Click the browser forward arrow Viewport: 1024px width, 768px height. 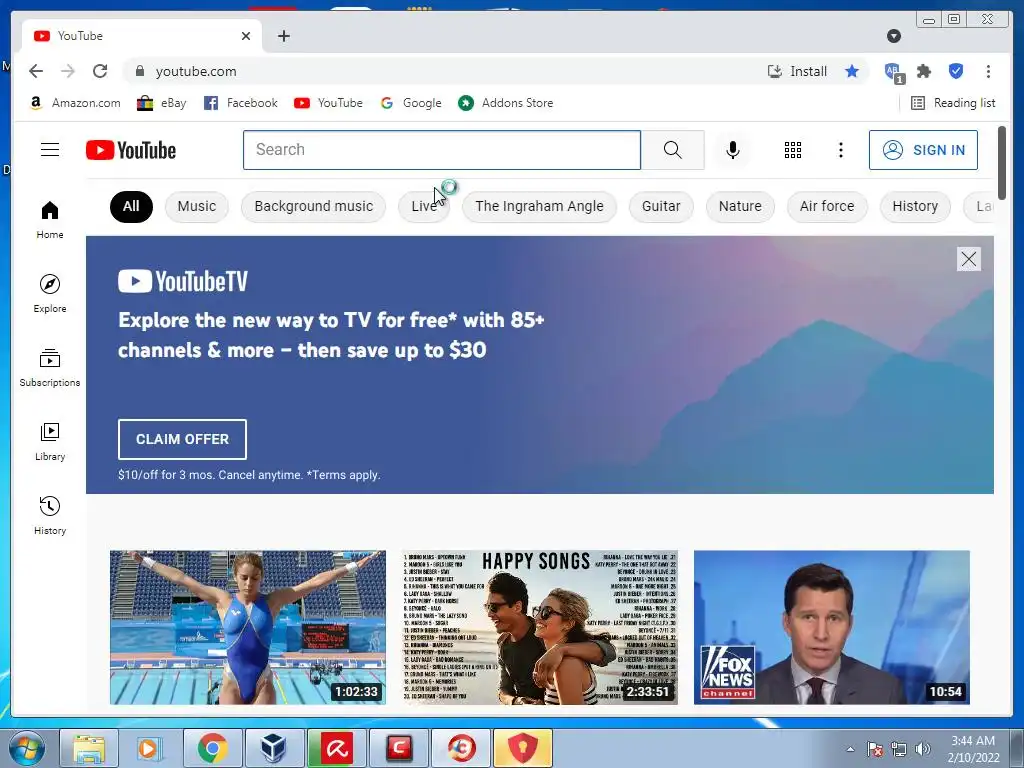(x=68, y=71)
